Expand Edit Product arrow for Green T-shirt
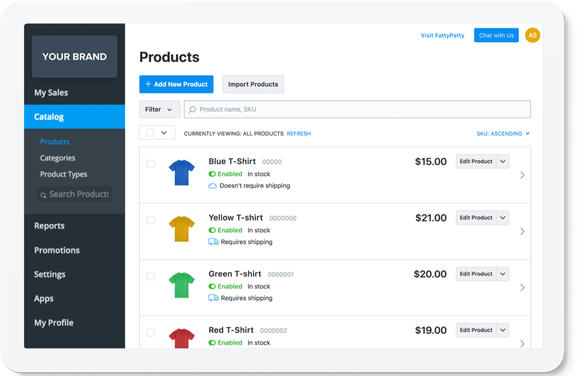The image size is (578, 376). coord(503,274)
